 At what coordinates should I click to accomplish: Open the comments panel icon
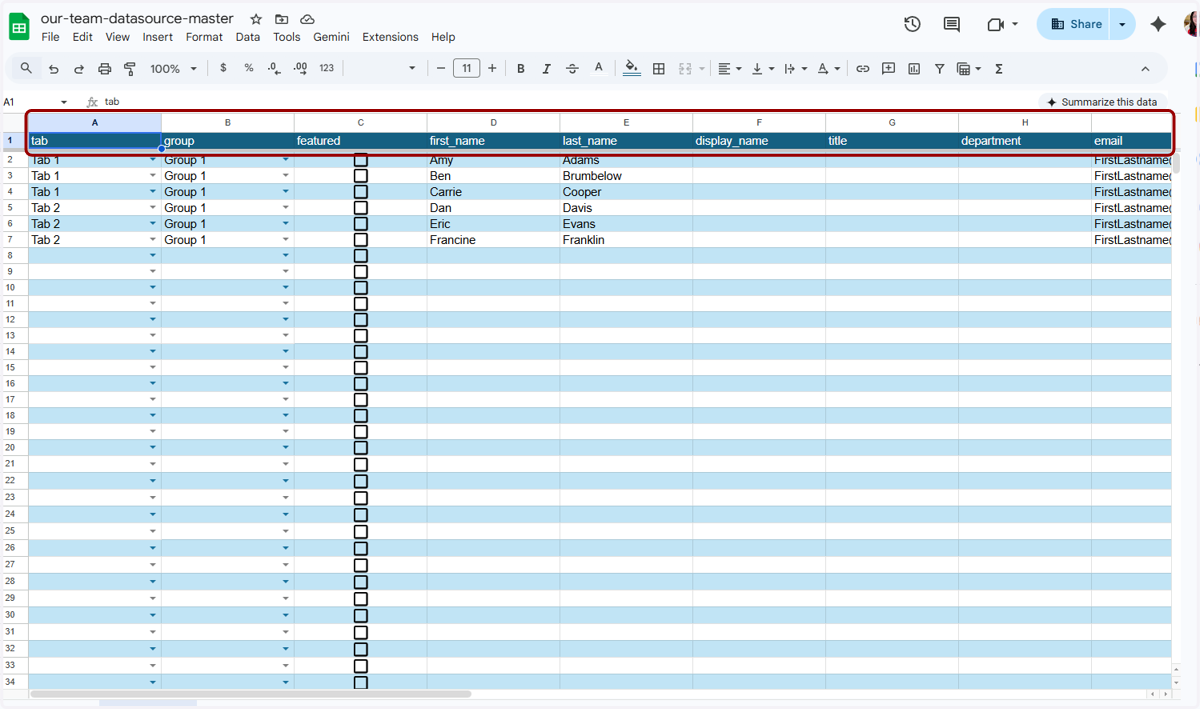tap(952, 24)
